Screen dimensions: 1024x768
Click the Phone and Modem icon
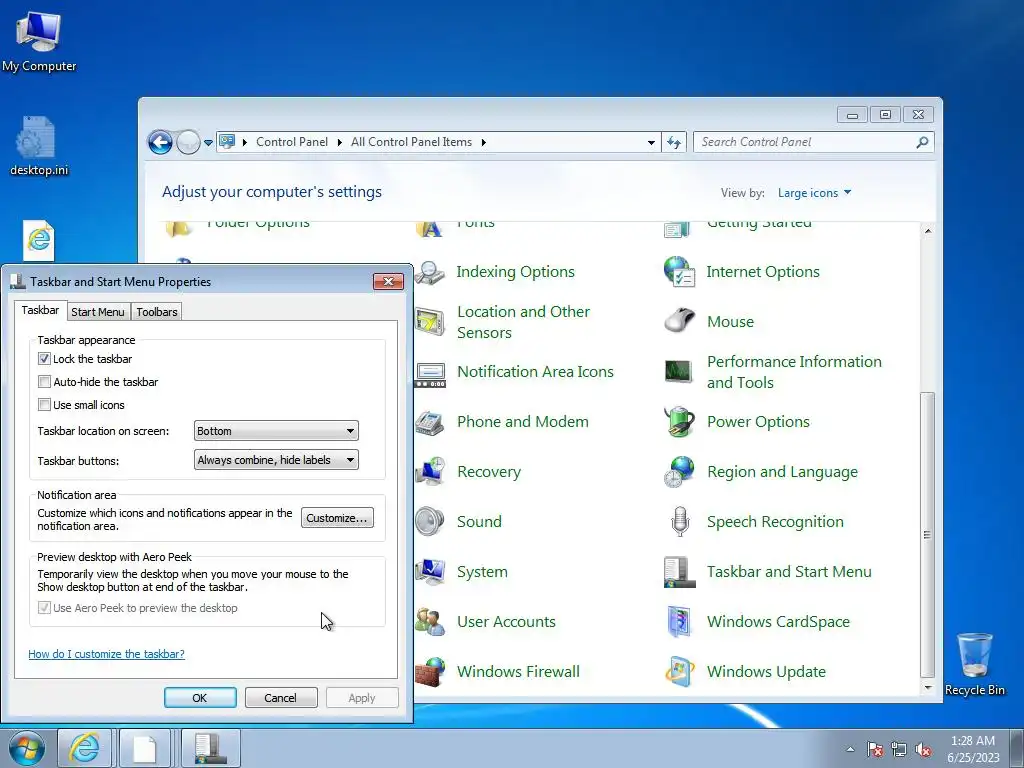coord(430,422)
